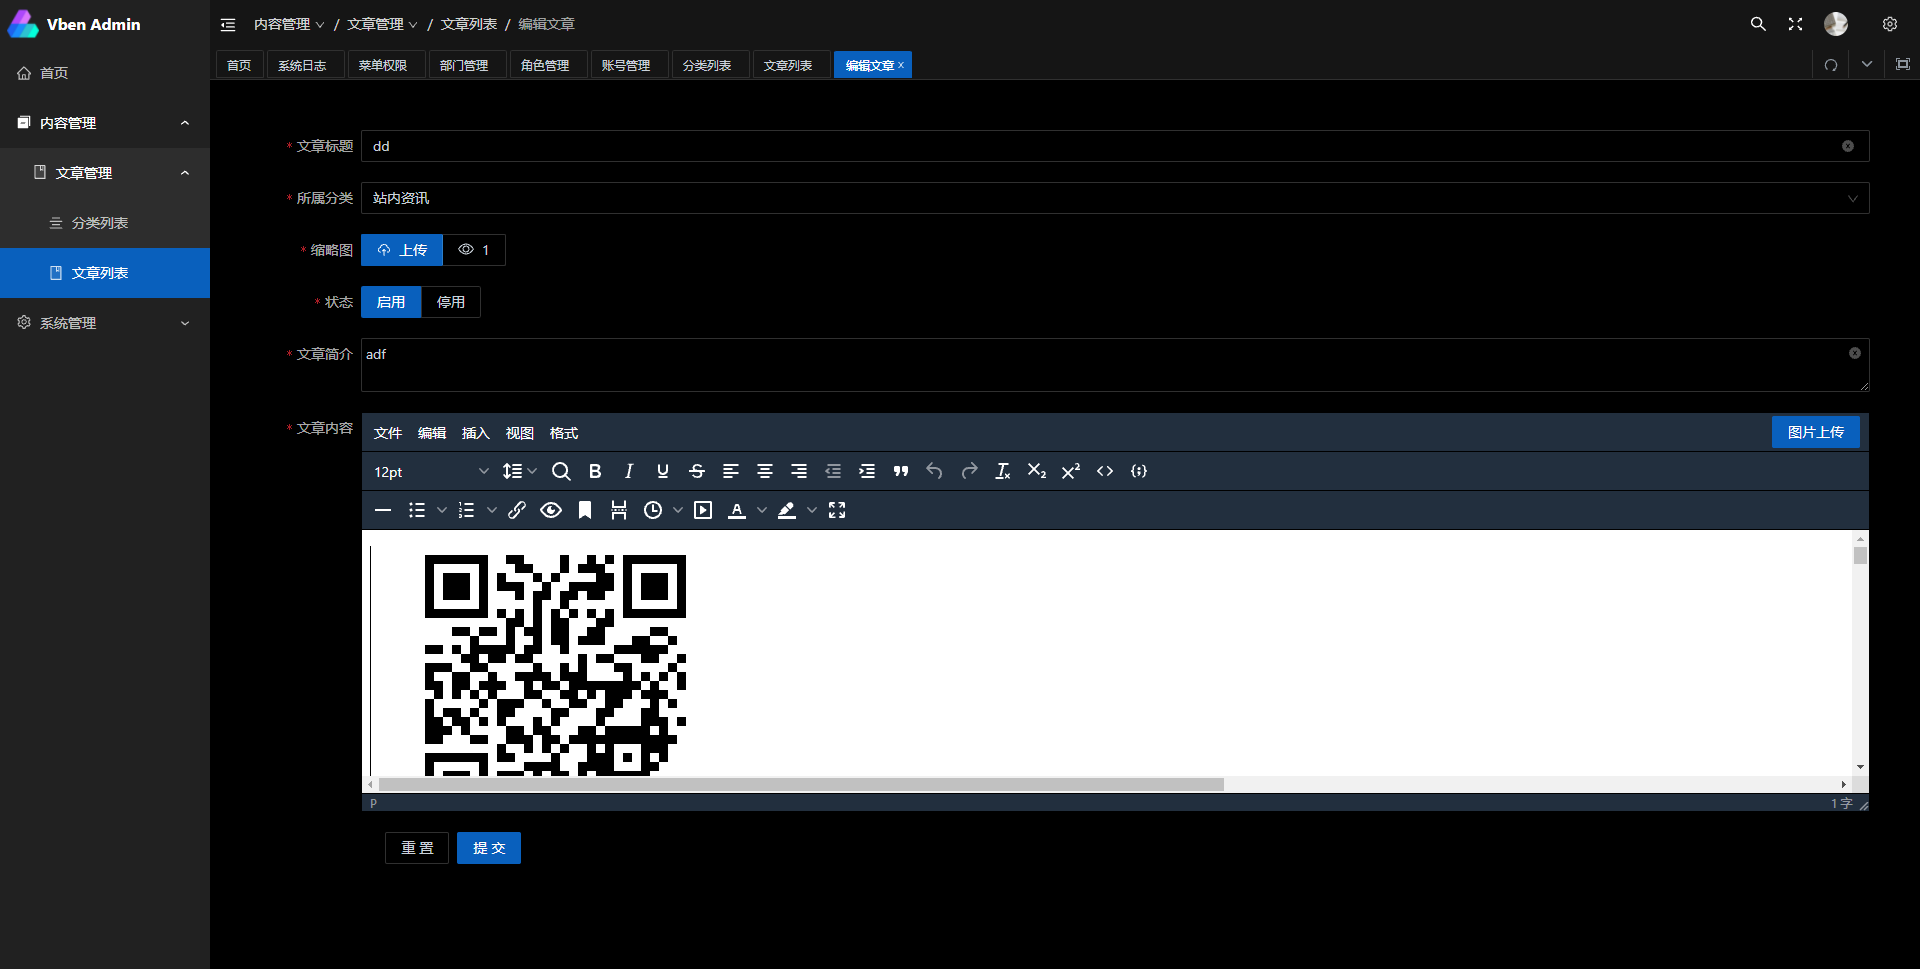Open 视图 editor menu
This screenshot has width=1920, height=969.
(x=520, y=433)
